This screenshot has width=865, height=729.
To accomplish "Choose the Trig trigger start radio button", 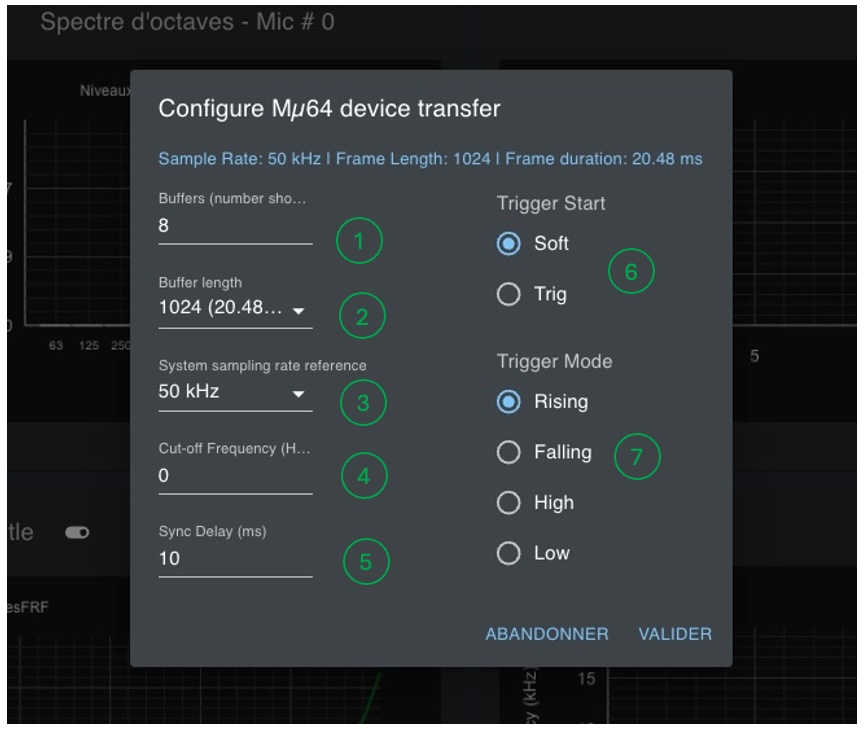I will pyautogui.click(x=509, y=295).
